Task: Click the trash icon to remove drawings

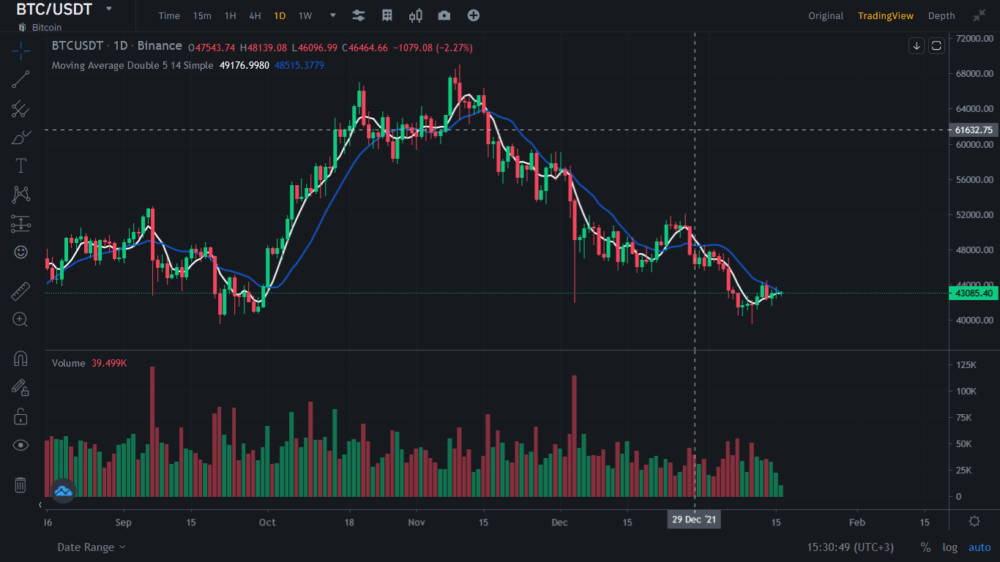Action: tap(20, 485)
